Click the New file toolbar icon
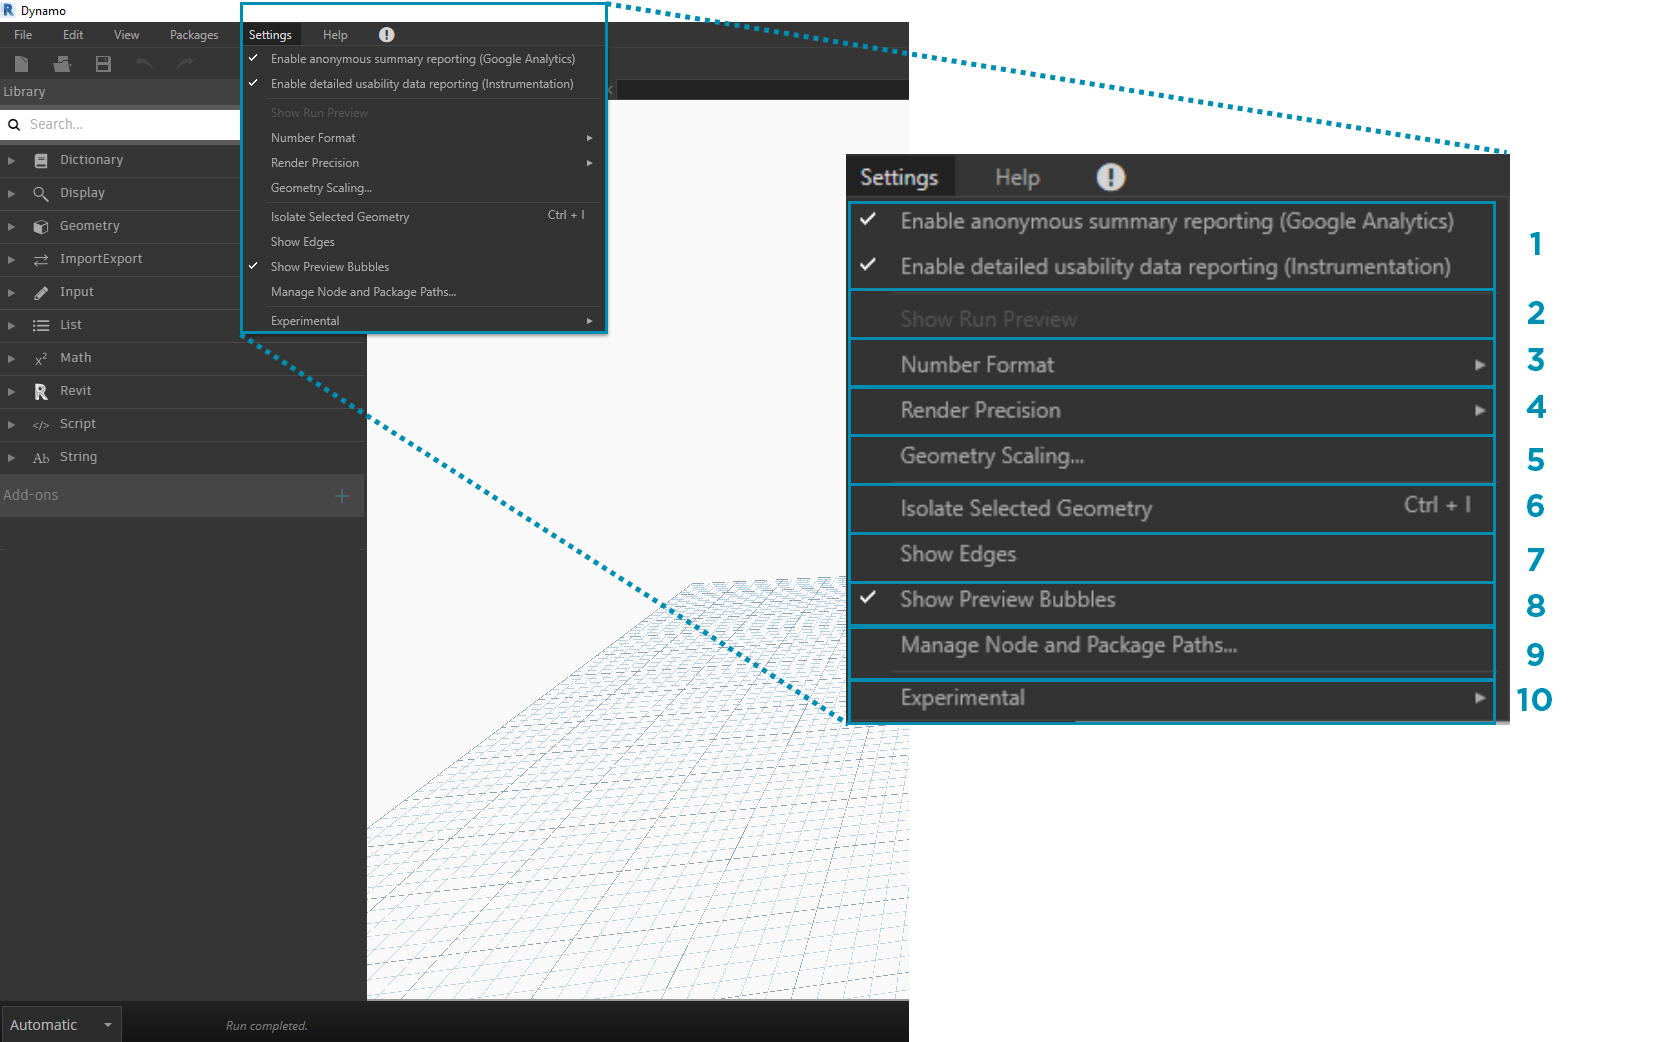The width and height of the screenshot is (1676, 1042). click(21, 64)
